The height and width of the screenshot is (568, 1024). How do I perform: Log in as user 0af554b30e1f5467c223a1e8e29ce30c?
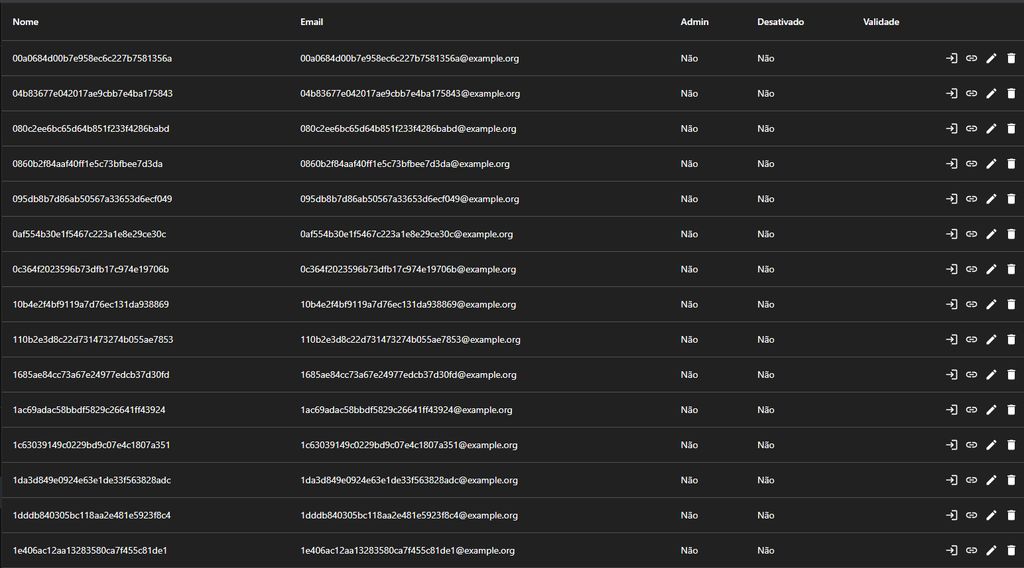tap(952, 234)
